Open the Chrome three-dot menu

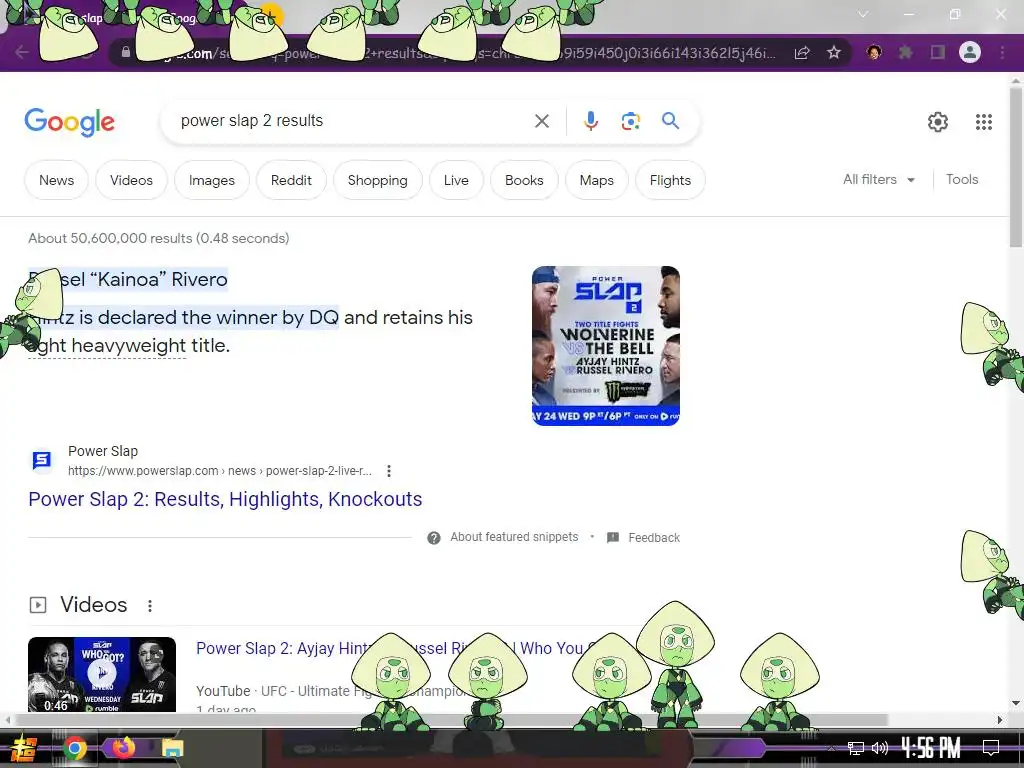(1002, 52)
